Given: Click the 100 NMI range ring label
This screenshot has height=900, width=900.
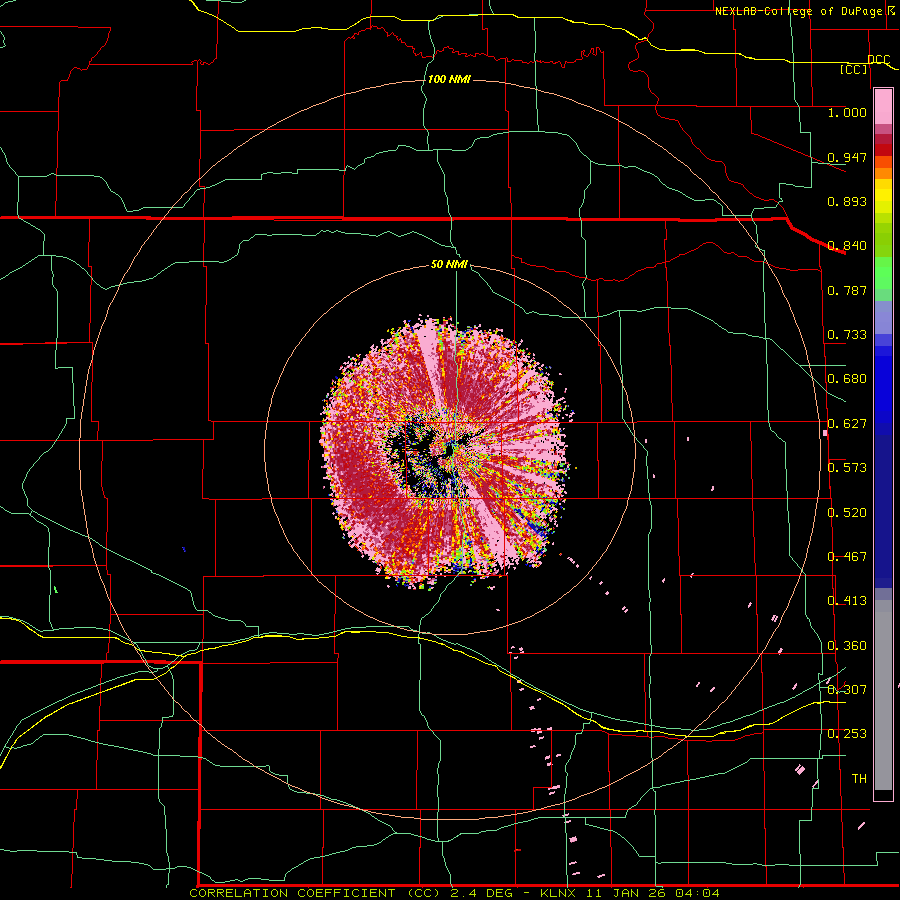Looking at the screenshot, I should (449, 79).
